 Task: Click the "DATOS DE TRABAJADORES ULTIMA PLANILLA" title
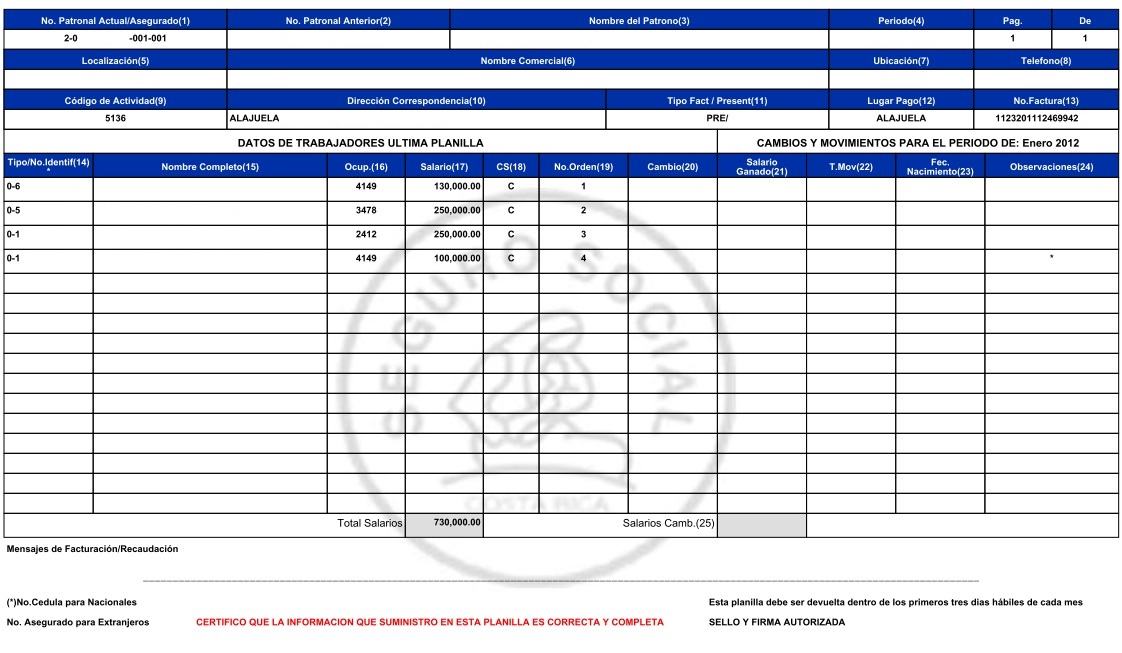coord(361,143)
